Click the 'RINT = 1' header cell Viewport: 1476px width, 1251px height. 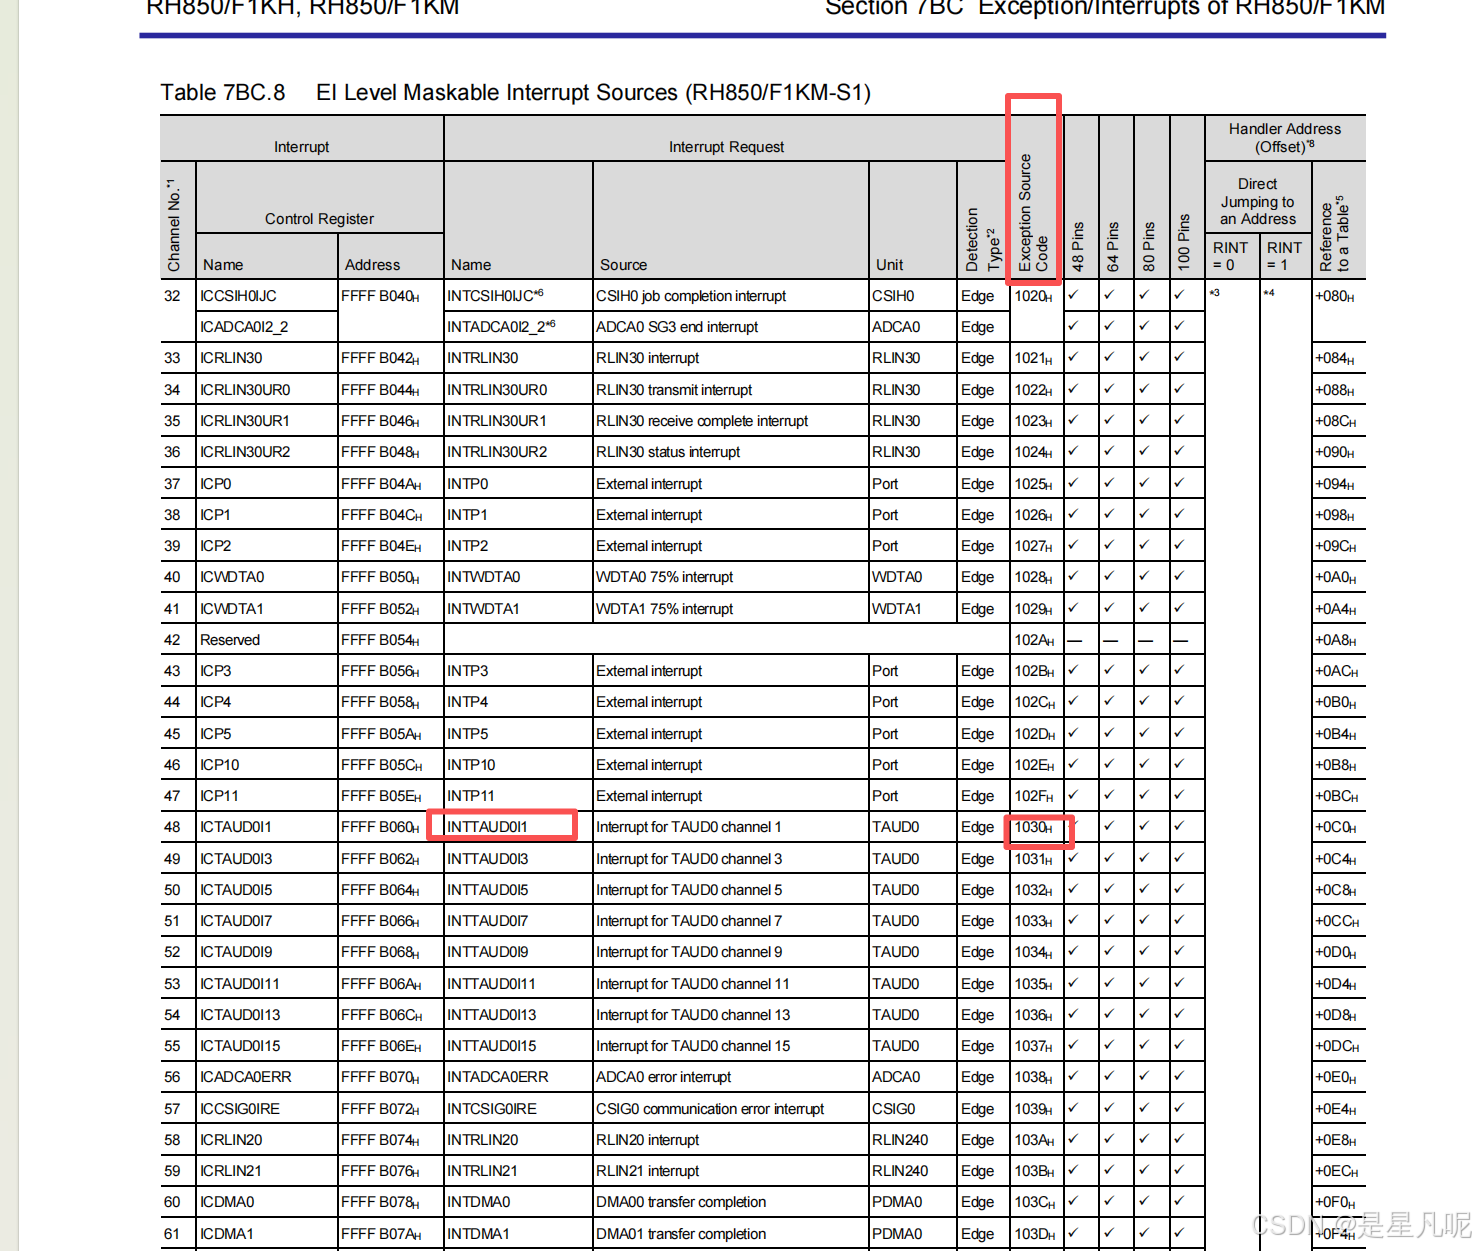click(x=1284, y=256)
